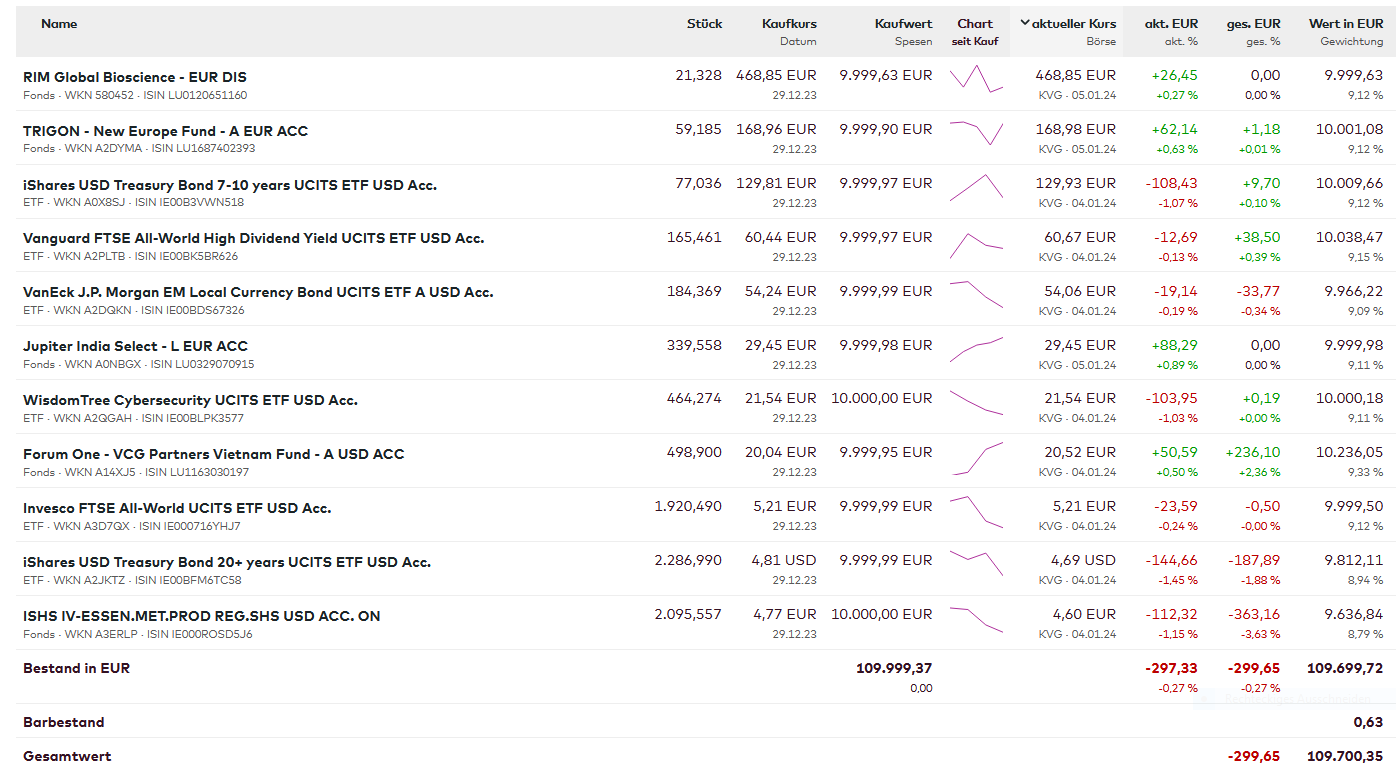Click the akt. EUR column header
The image size is (1396, 770).
[x=1171, y=24]
